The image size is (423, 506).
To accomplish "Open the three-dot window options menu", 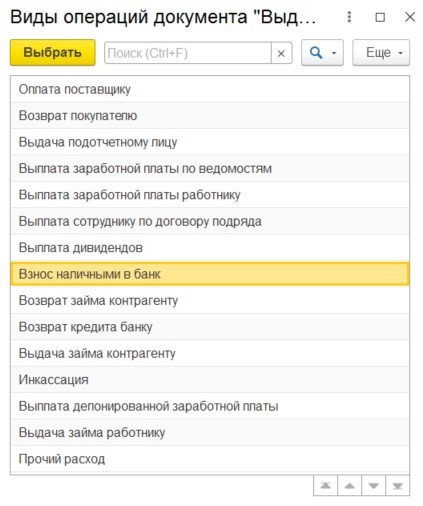I will pos(349,17).
